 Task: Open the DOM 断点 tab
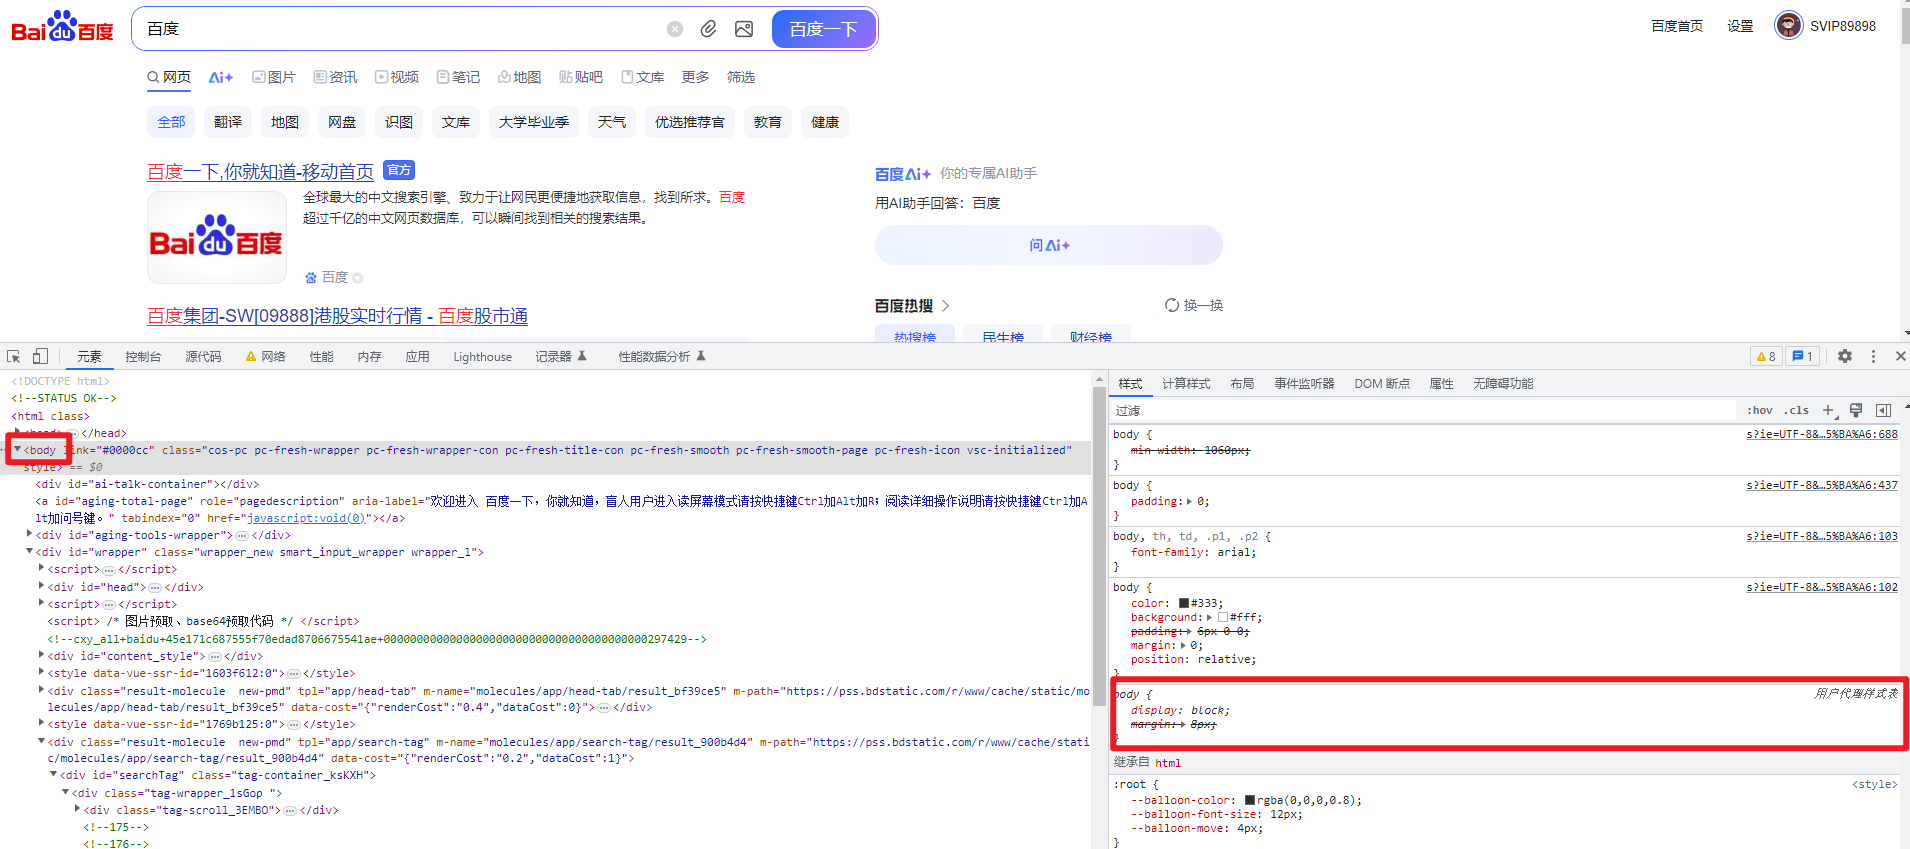pos(1382,384)
